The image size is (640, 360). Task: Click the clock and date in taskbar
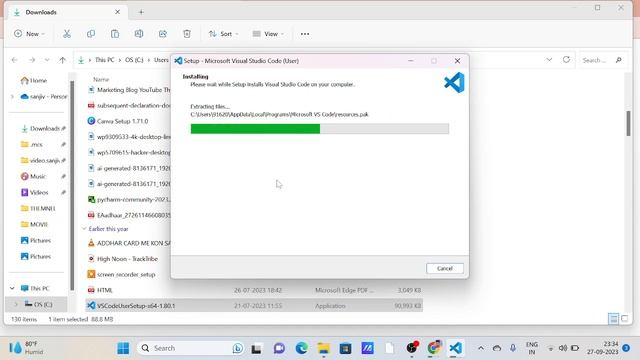[x=603, y=348]
